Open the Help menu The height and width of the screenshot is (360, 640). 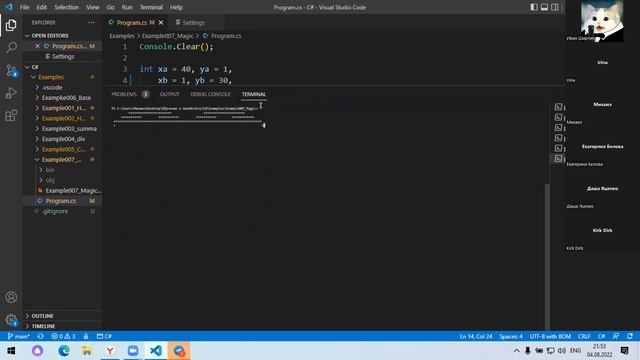tap(176, 7)
